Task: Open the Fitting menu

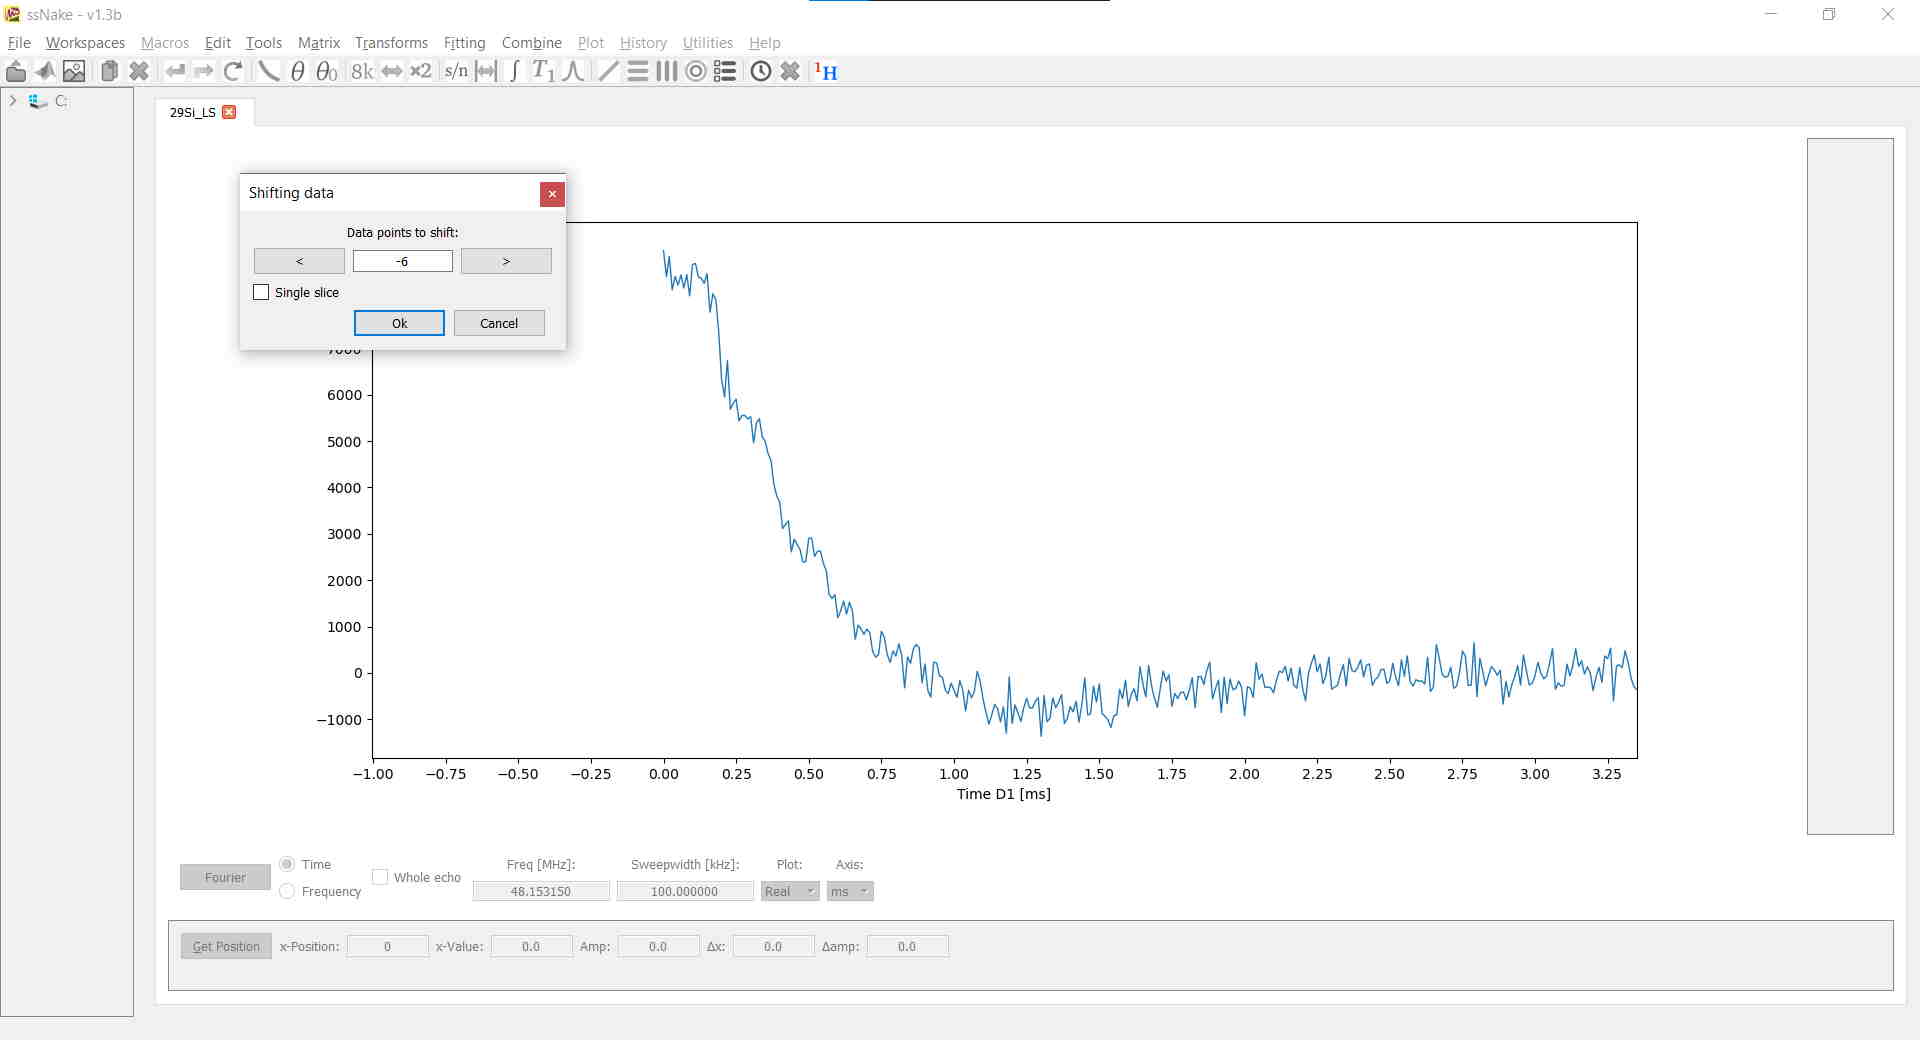Action: click(x=464, y=43)
